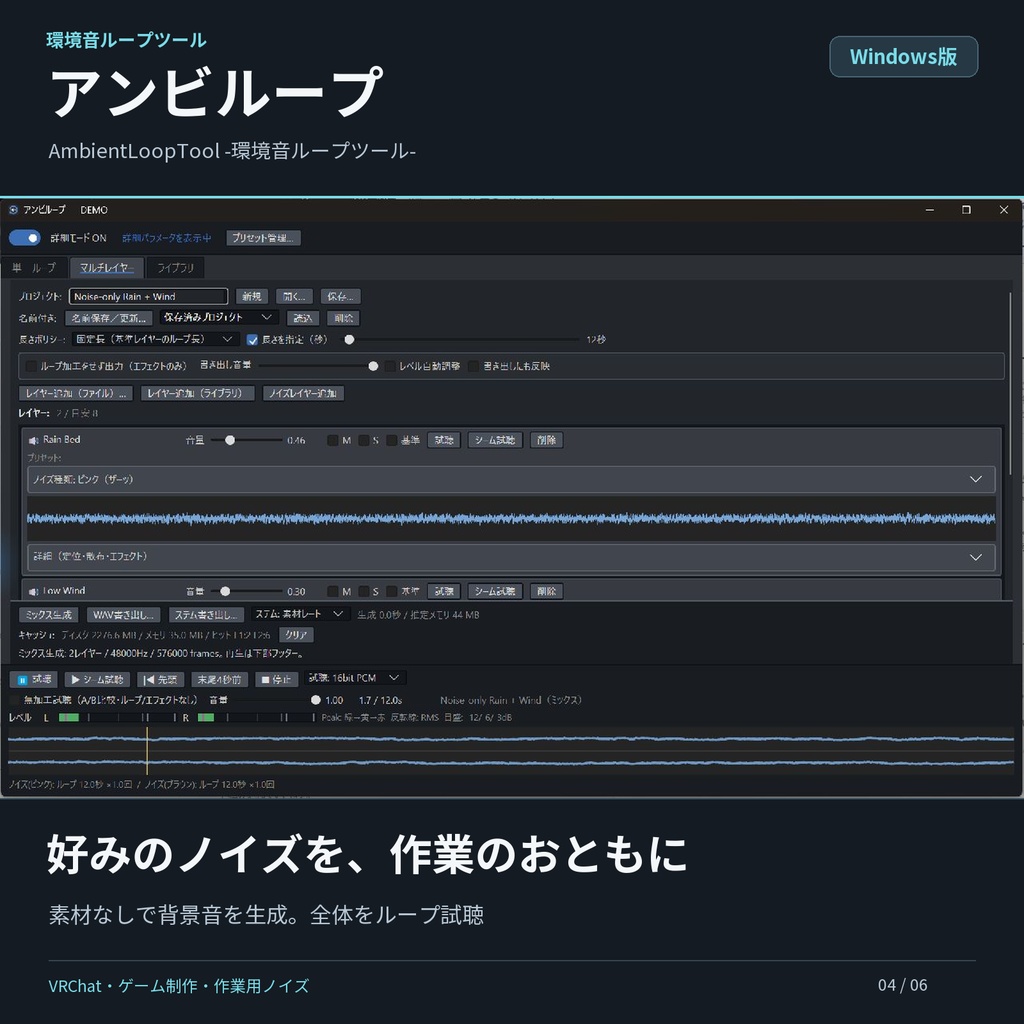Click the アンビループ app icon in title bar

pyautogui.click(x=13, y=210)
